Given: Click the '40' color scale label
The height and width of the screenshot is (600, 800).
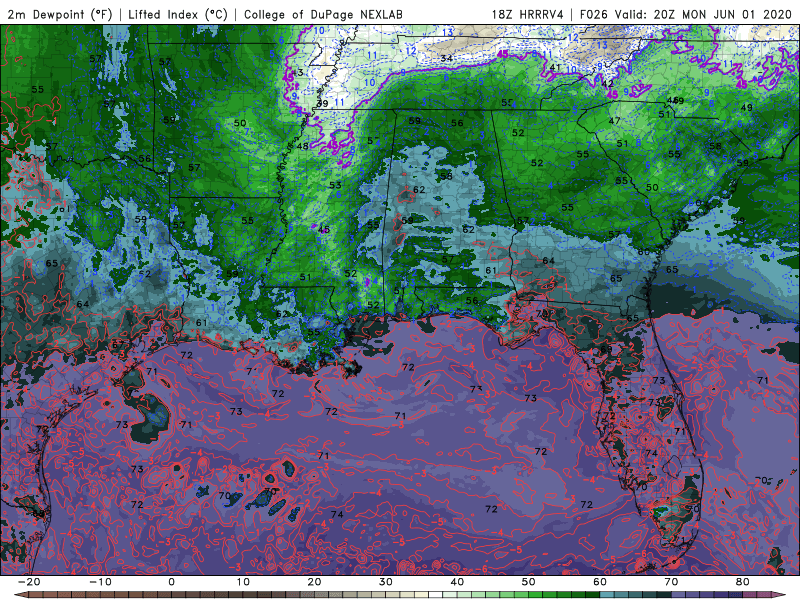Looking at the screenshot, I should point(457,582).
